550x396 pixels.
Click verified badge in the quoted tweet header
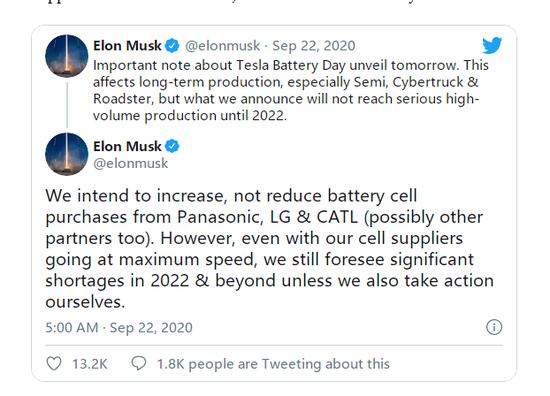172,46
